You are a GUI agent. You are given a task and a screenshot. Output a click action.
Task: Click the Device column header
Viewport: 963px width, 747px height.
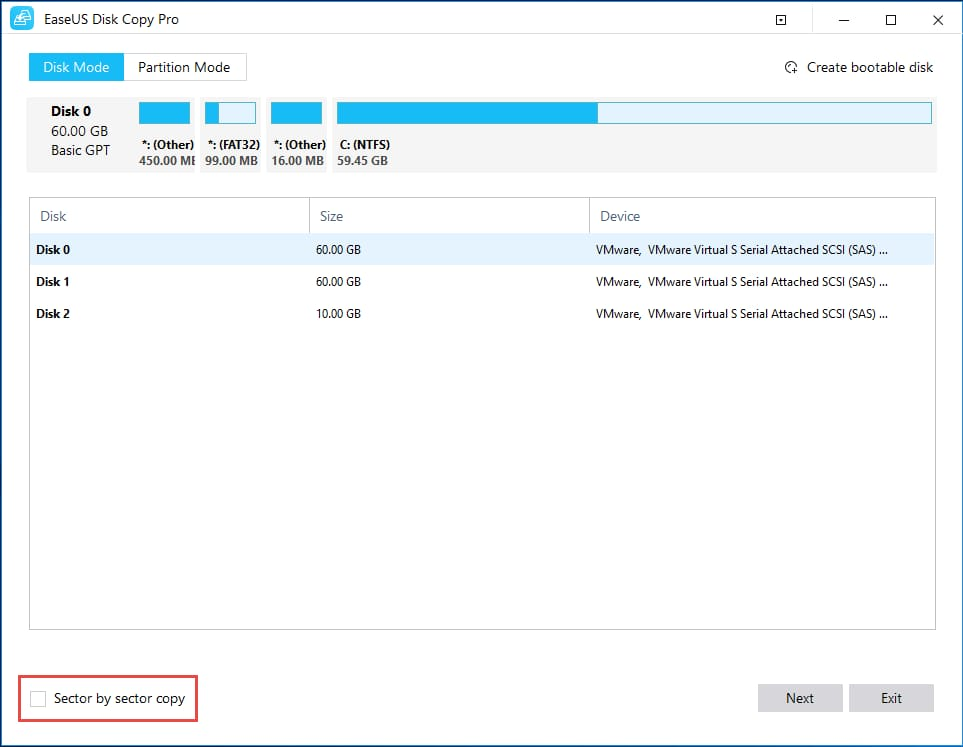tap(620, 216)
